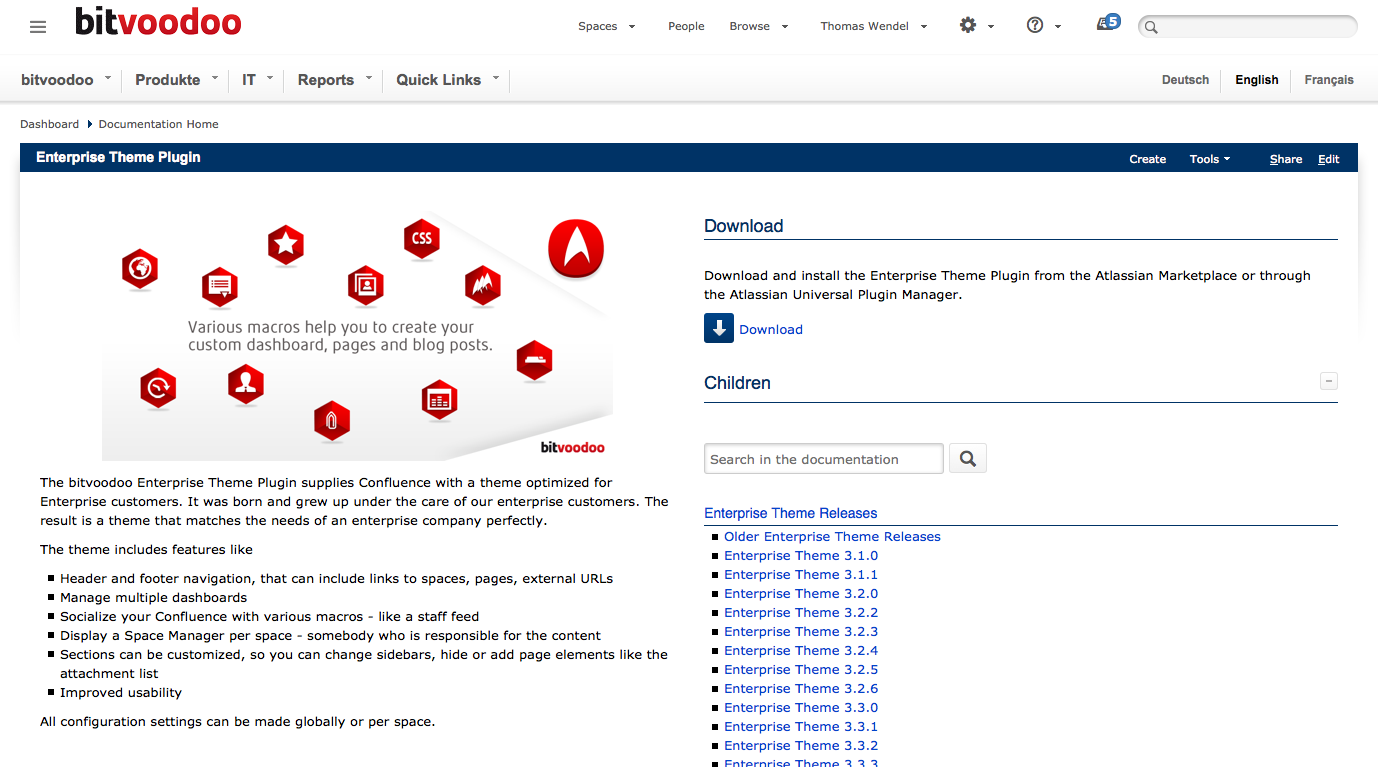Select People in the top navigation
Viewport: 1378px width, 767px height.
686,26
